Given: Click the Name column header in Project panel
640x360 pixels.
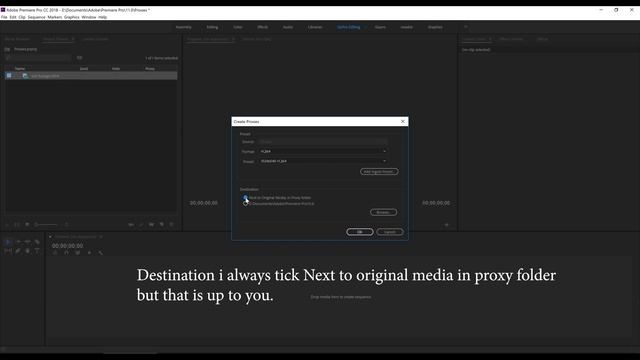Looking at the screenshot, I should (20, 69).
